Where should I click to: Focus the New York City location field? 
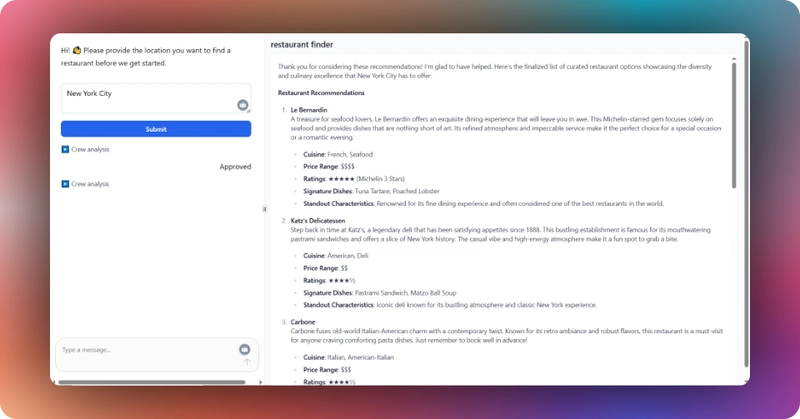click(156, 98)
